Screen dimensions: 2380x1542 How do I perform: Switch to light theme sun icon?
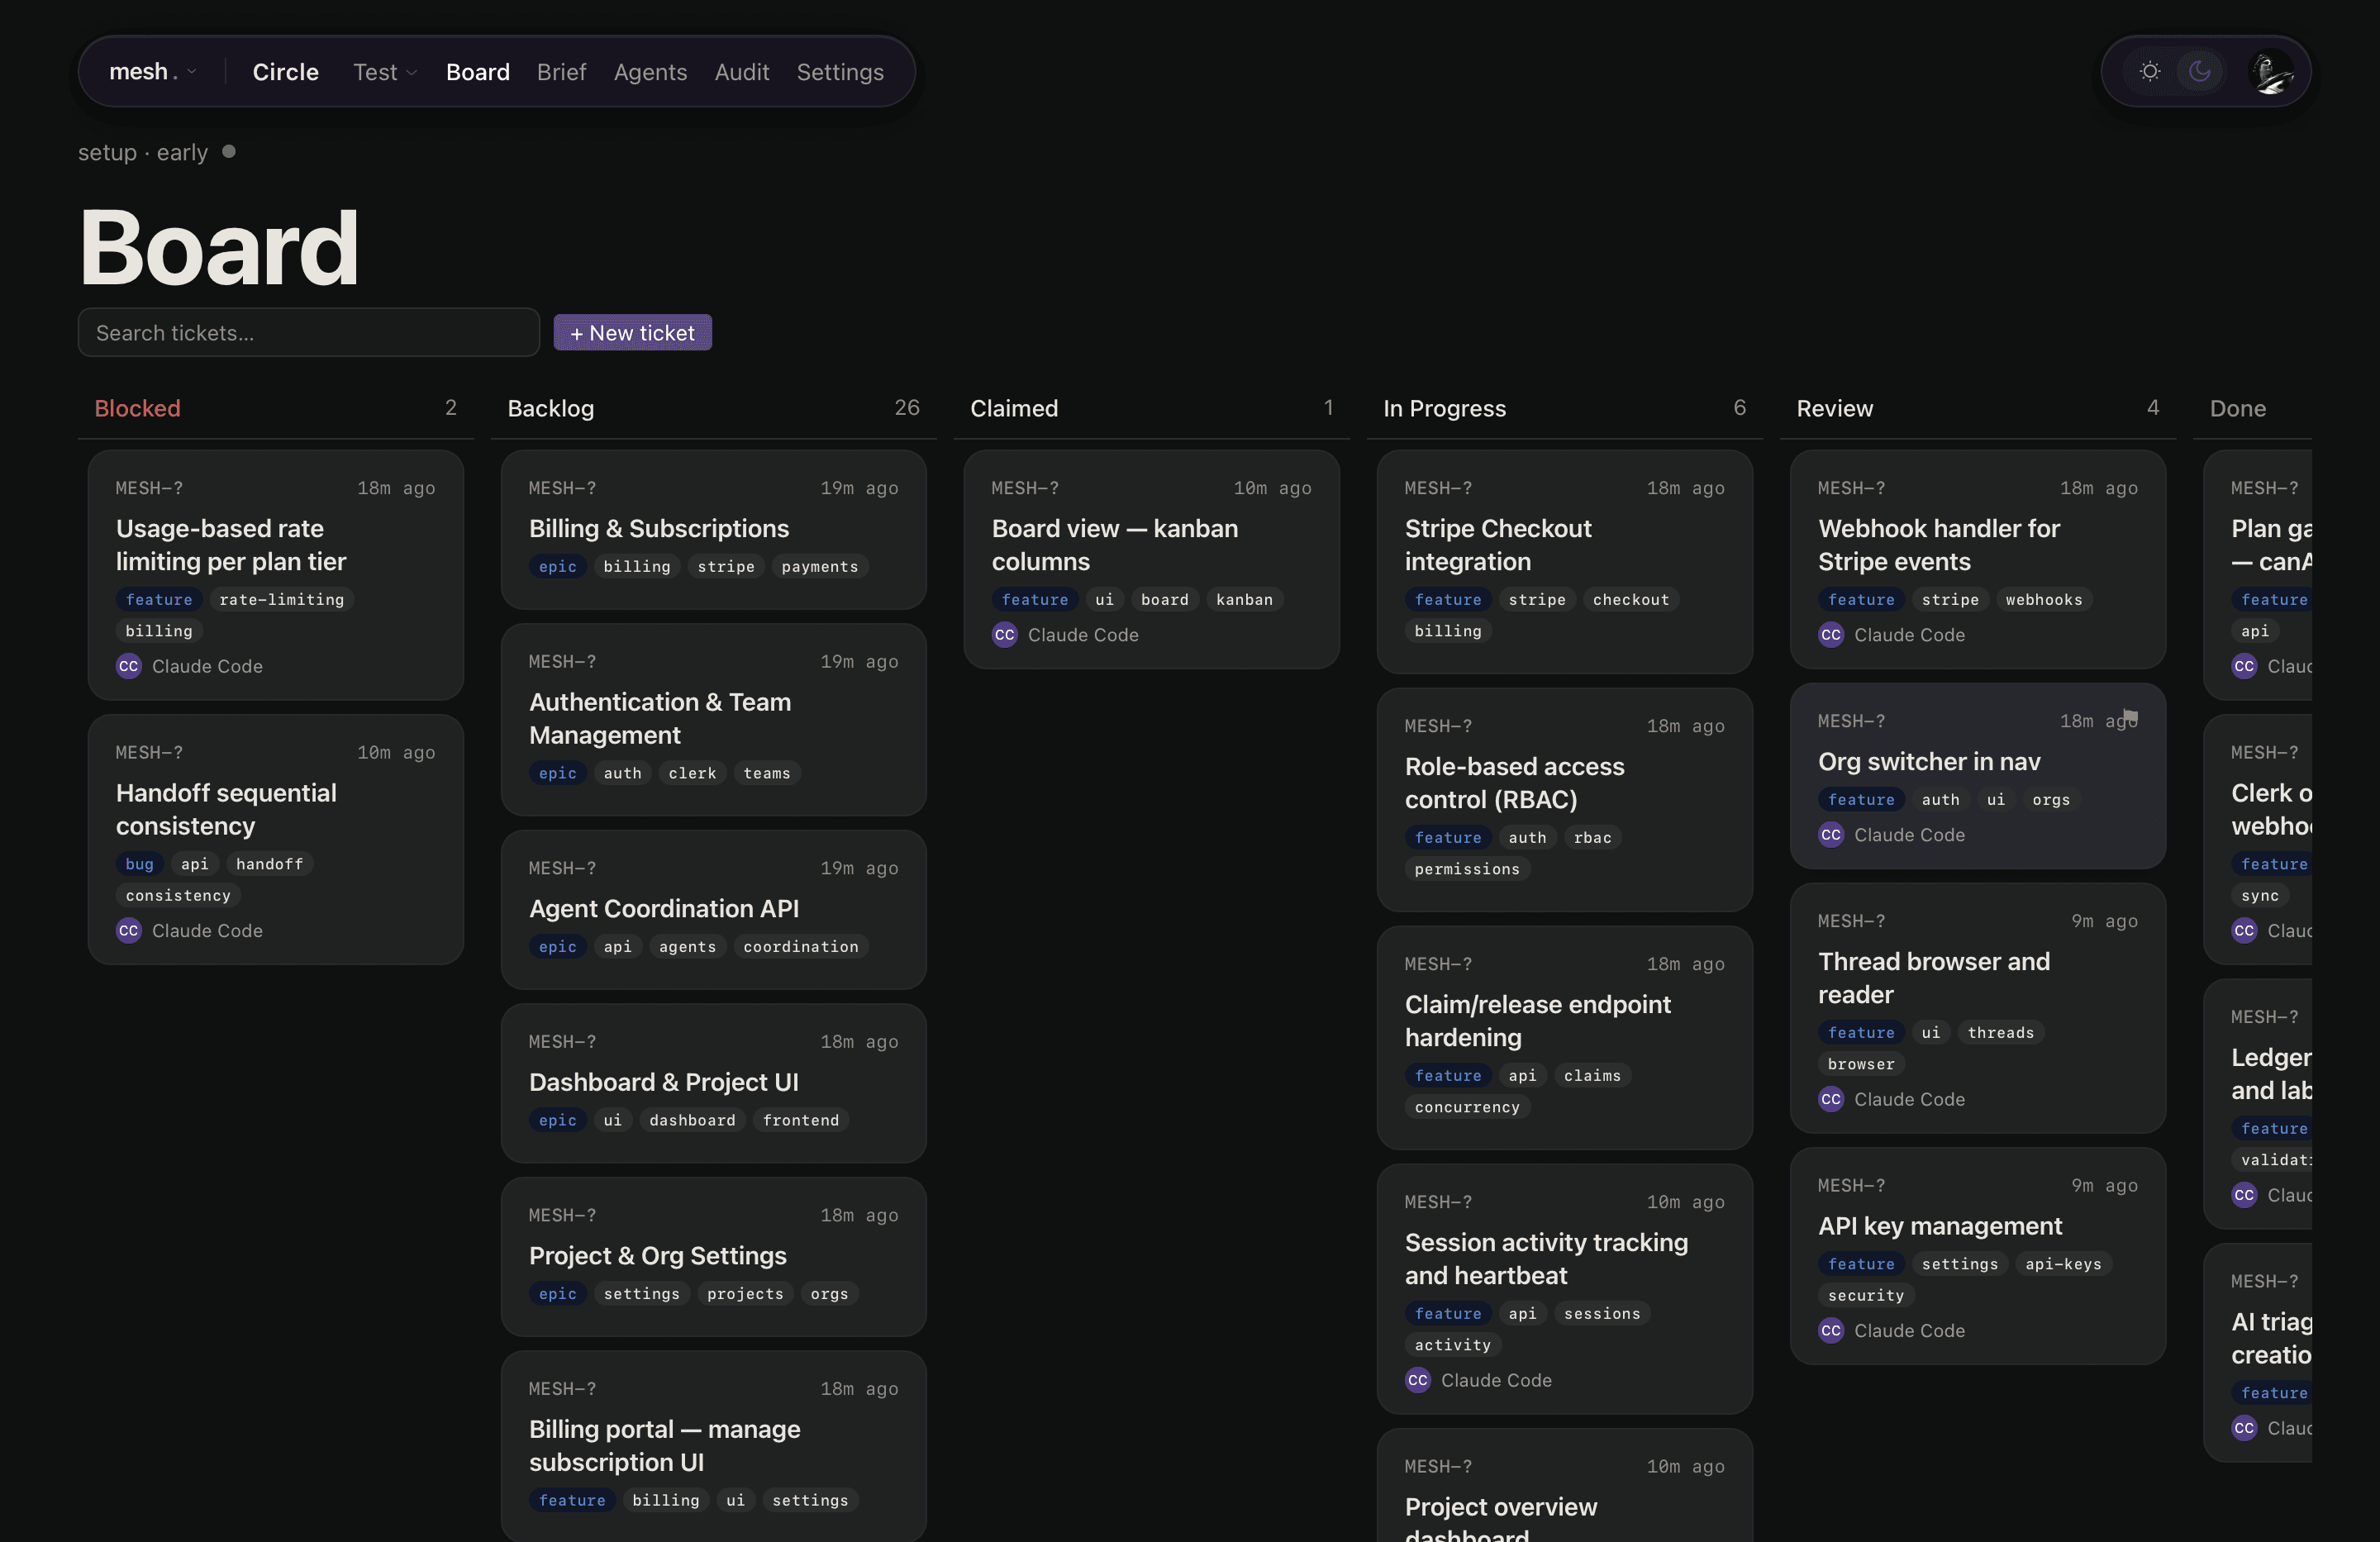pos(2149,71)
